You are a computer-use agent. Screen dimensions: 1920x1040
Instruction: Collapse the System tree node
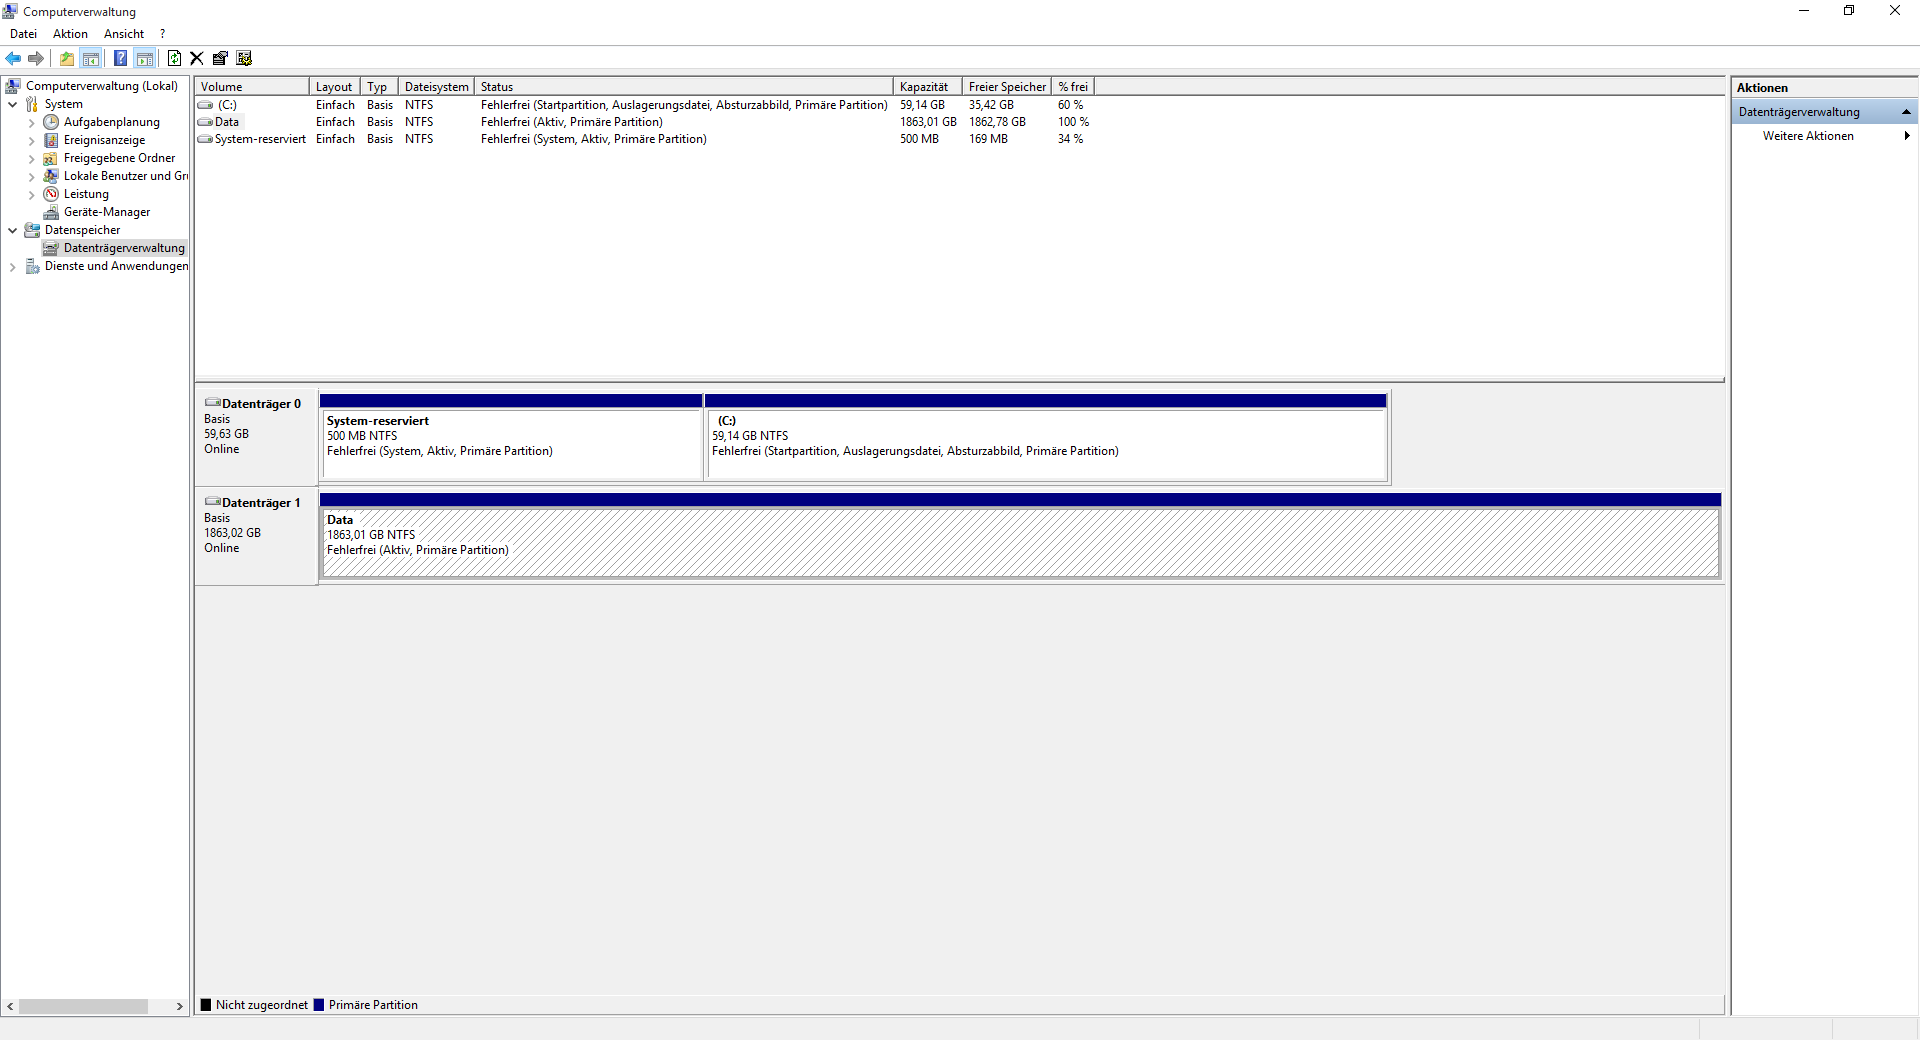coord(12,104)
